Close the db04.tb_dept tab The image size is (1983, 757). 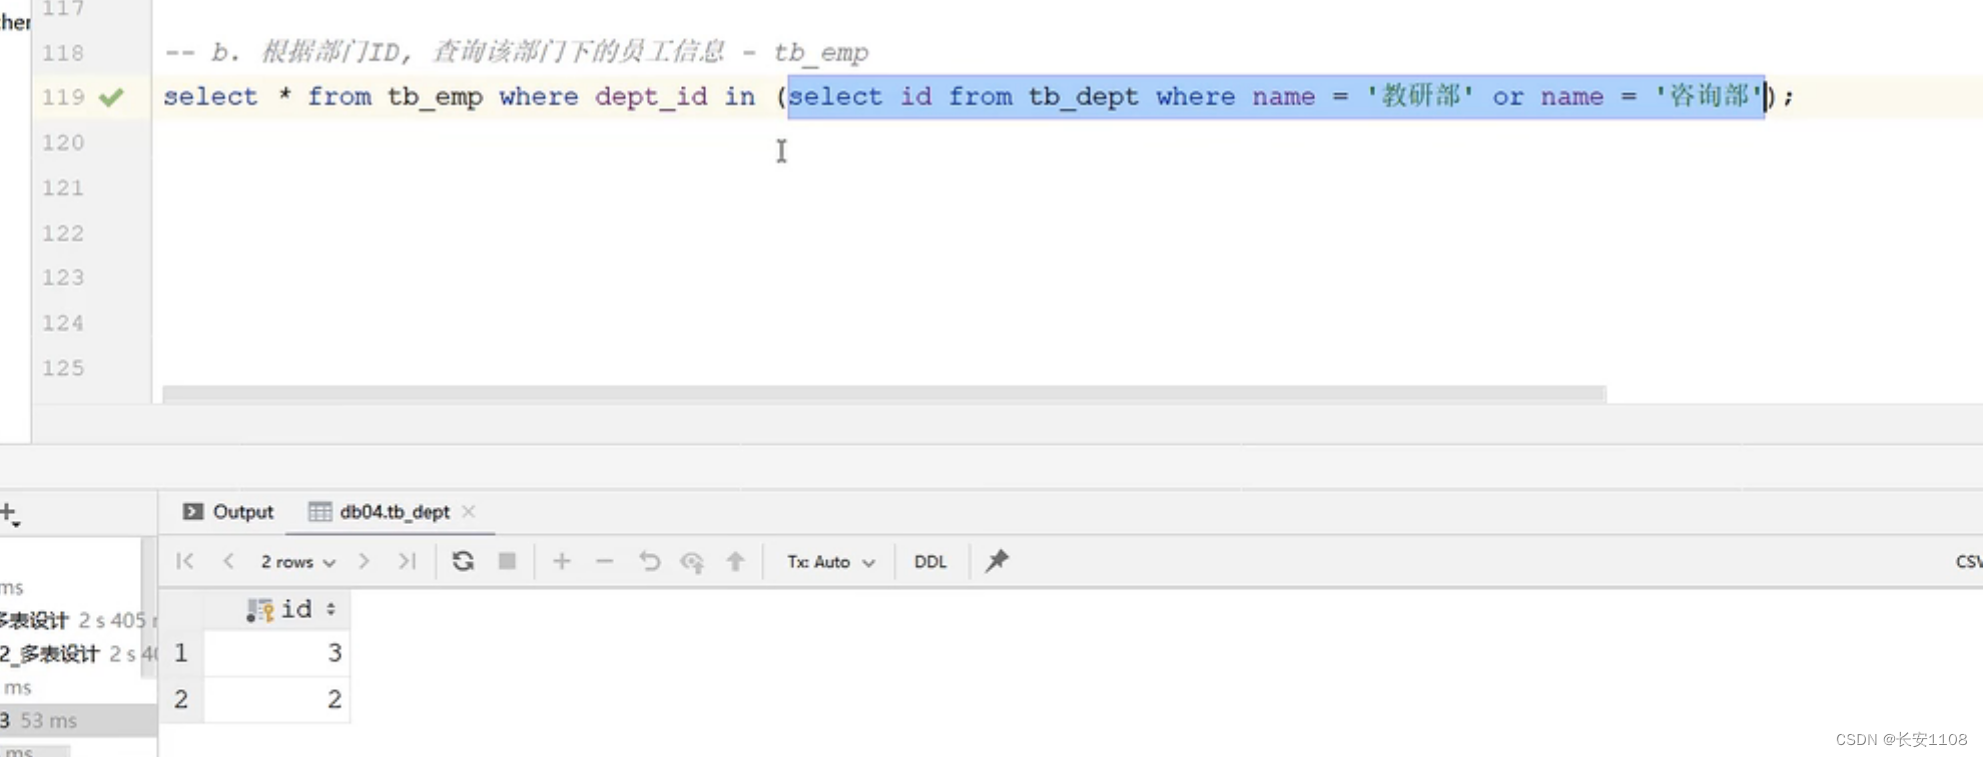tap(468, 511)
